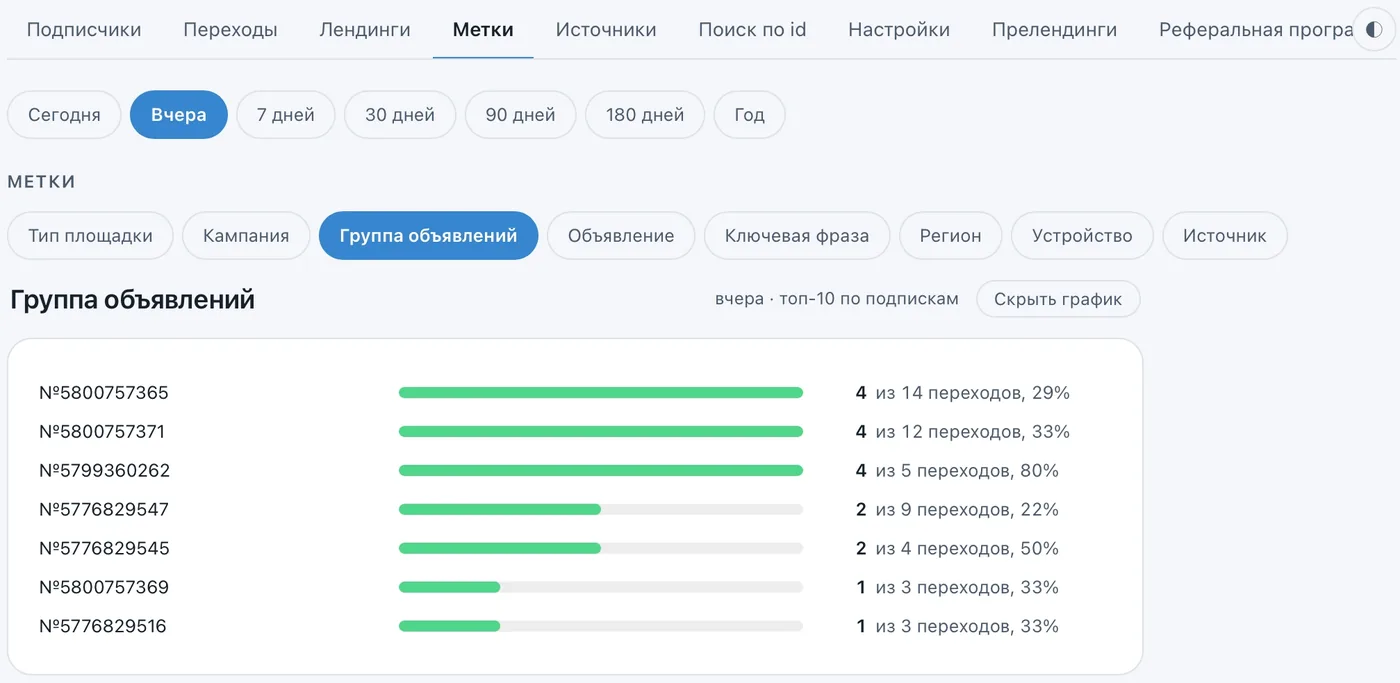Screen dimensions: 1400x683
Task: Show the Регион breakdown
Action: pyautogui.click(x=951, y=236)
